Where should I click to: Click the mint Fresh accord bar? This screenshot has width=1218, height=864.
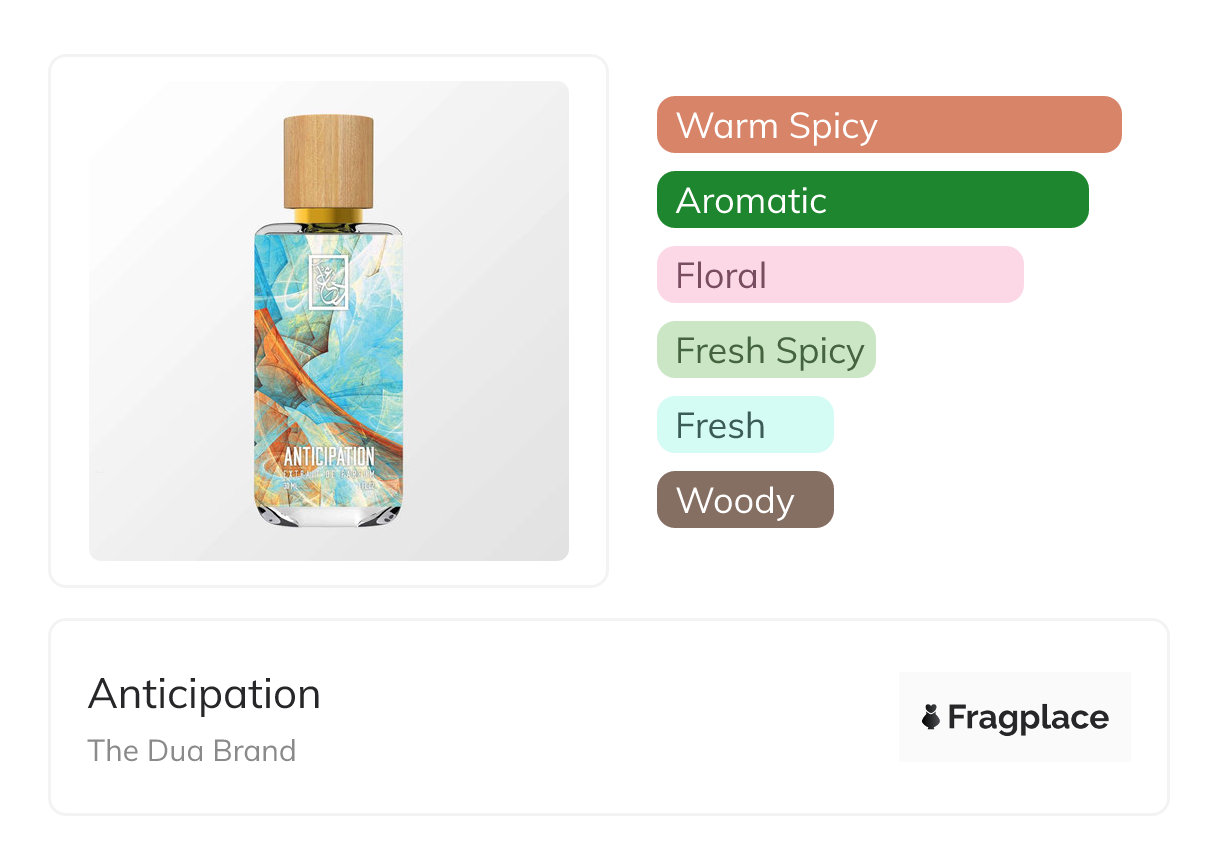[x=745, y=425]
